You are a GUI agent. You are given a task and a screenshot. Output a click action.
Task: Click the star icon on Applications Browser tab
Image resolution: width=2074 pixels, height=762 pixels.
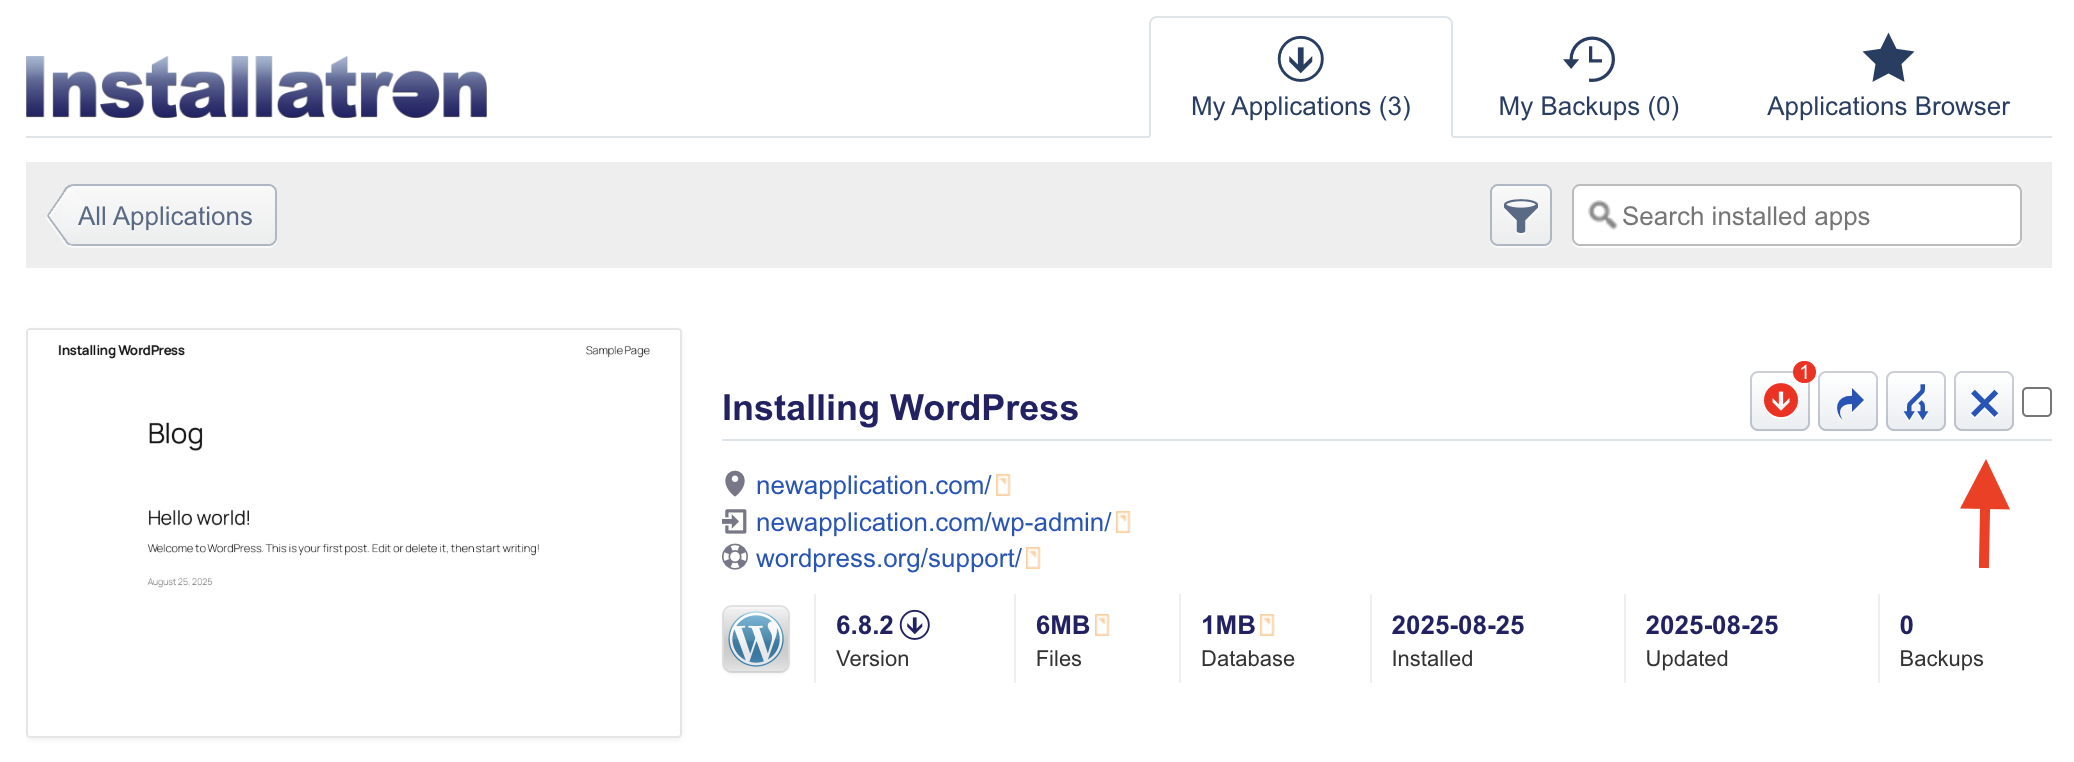click(x=1888, y=58)
